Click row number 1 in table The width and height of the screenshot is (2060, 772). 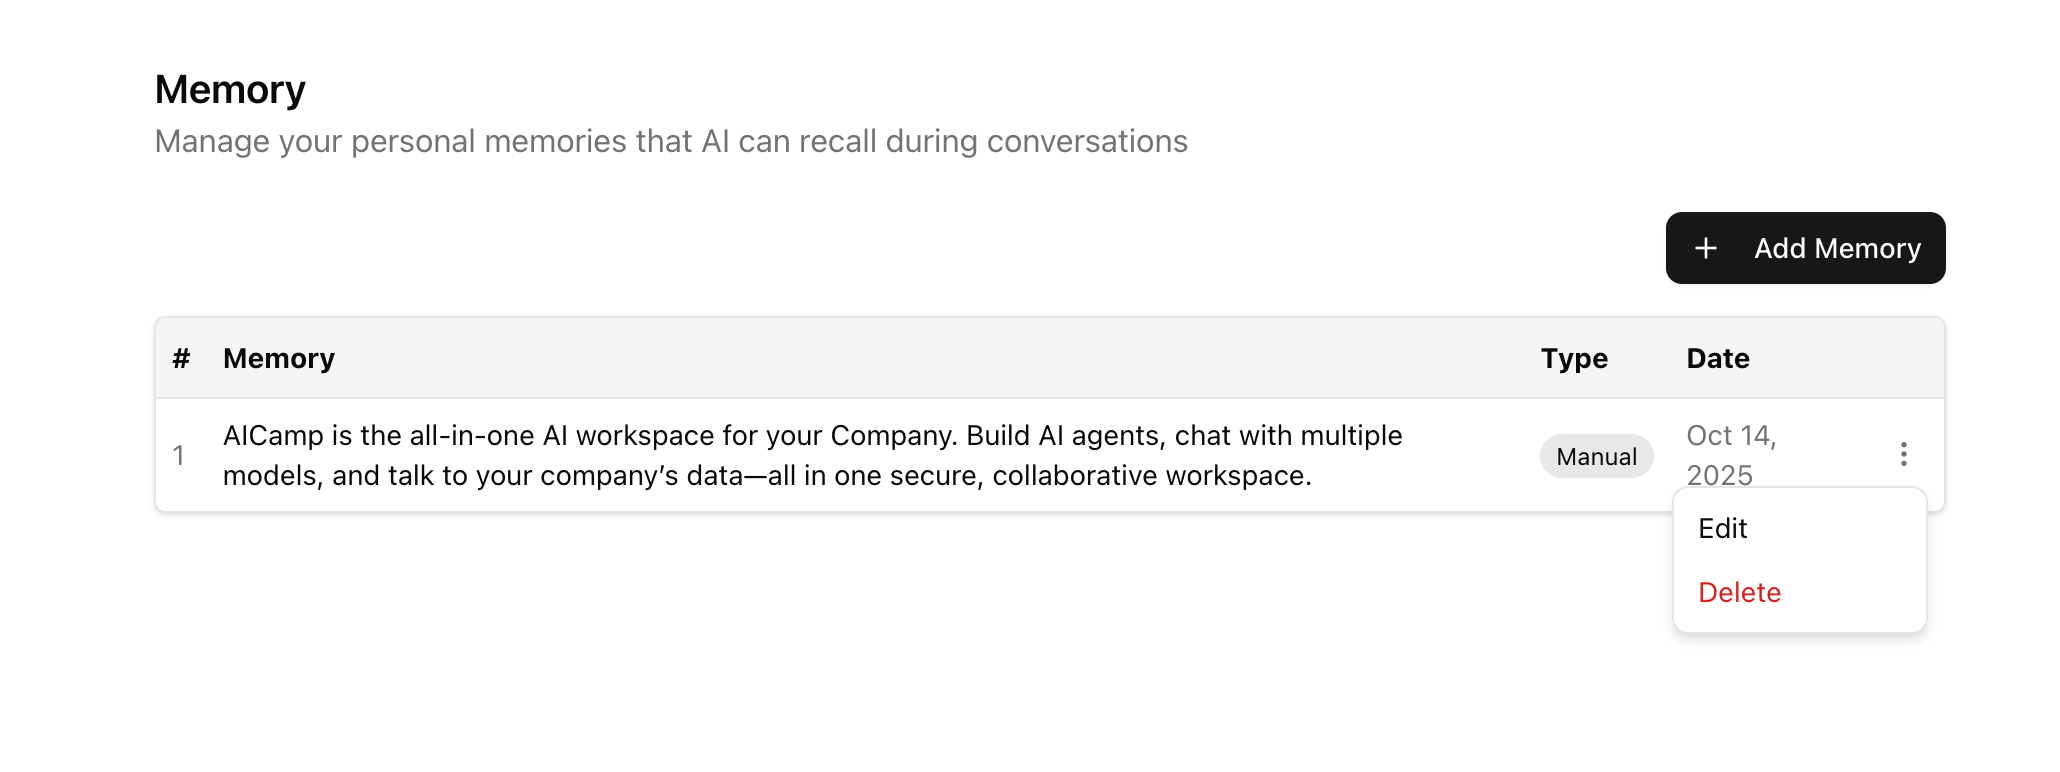coord(178,456)
